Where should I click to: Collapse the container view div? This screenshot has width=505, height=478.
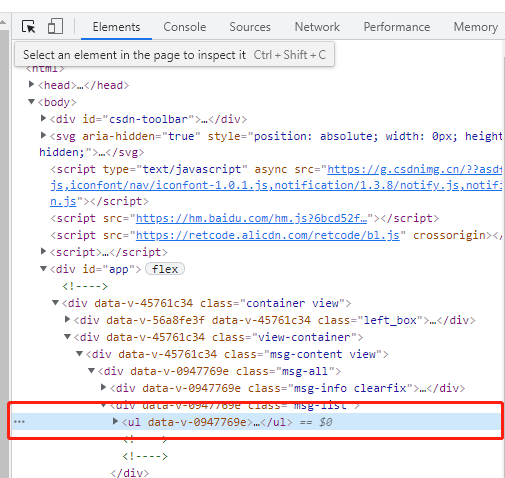(x=55, y=302)
